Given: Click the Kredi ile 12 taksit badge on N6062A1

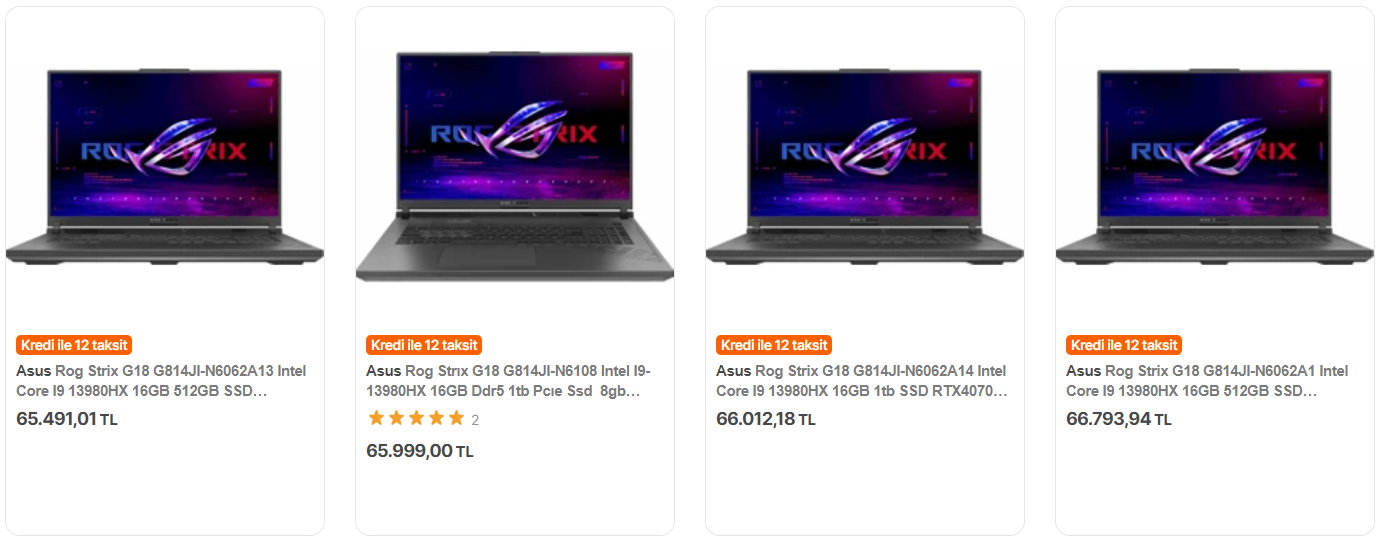Looking at the screenshot, I should (1124, 345).
